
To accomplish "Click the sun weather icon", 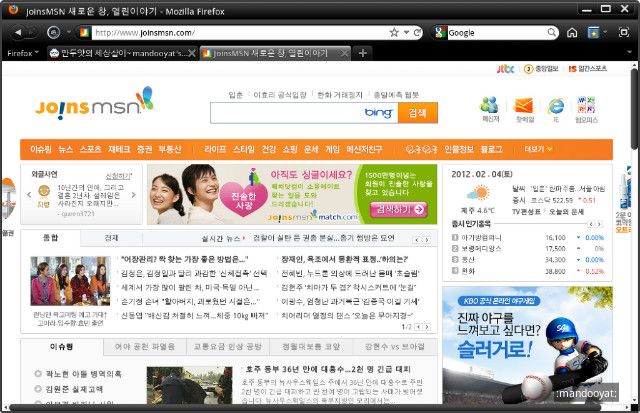I will [x=478, y=193].
